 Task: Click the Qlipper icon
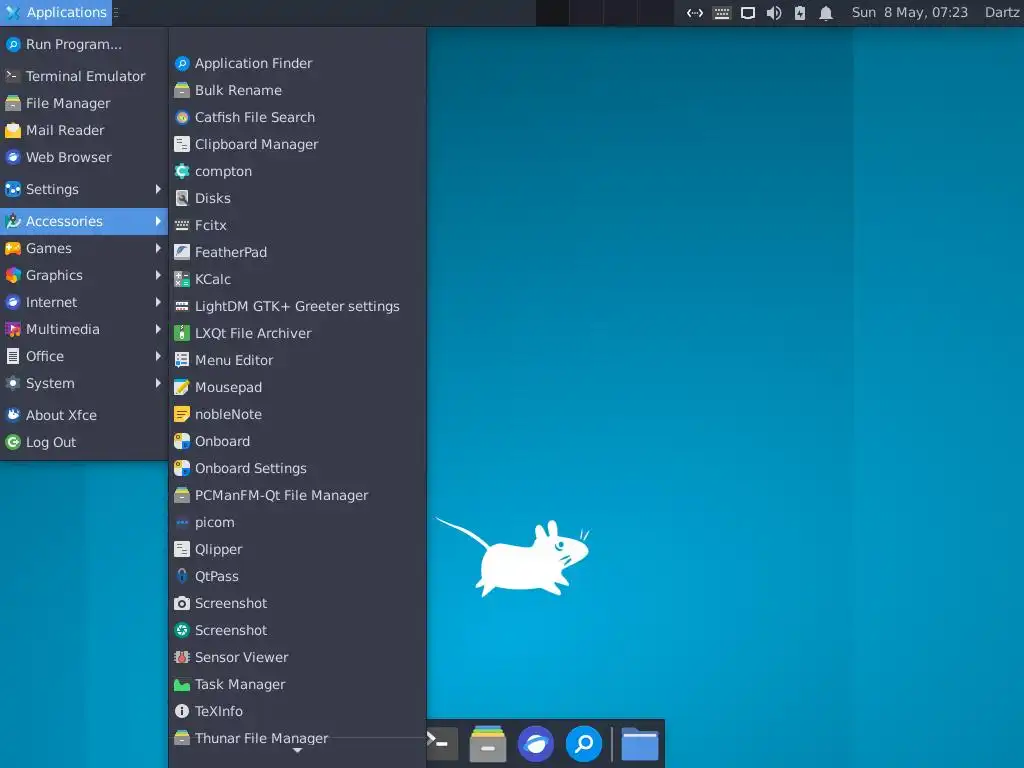pos(182,549)
